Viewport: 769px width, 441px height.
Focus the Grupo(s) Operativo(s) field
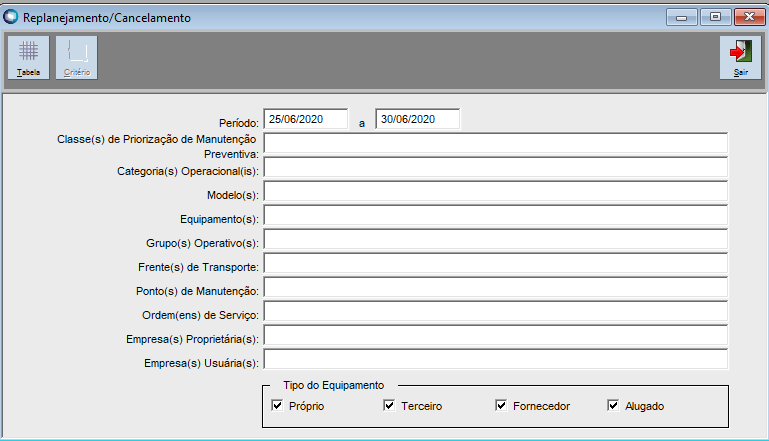[495, 240]
